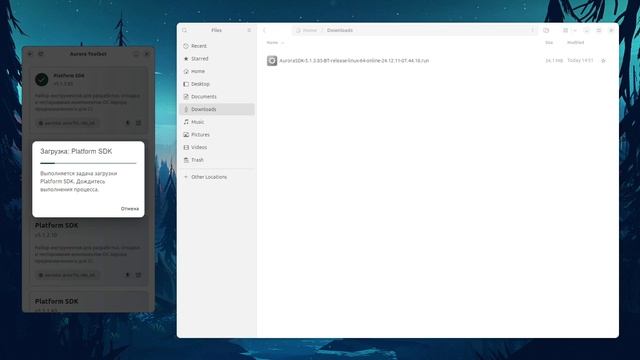Open Home in the Files sidebar
Image resolution: width=640 pixels, height=360 pixels.
(x=217, y=71)
